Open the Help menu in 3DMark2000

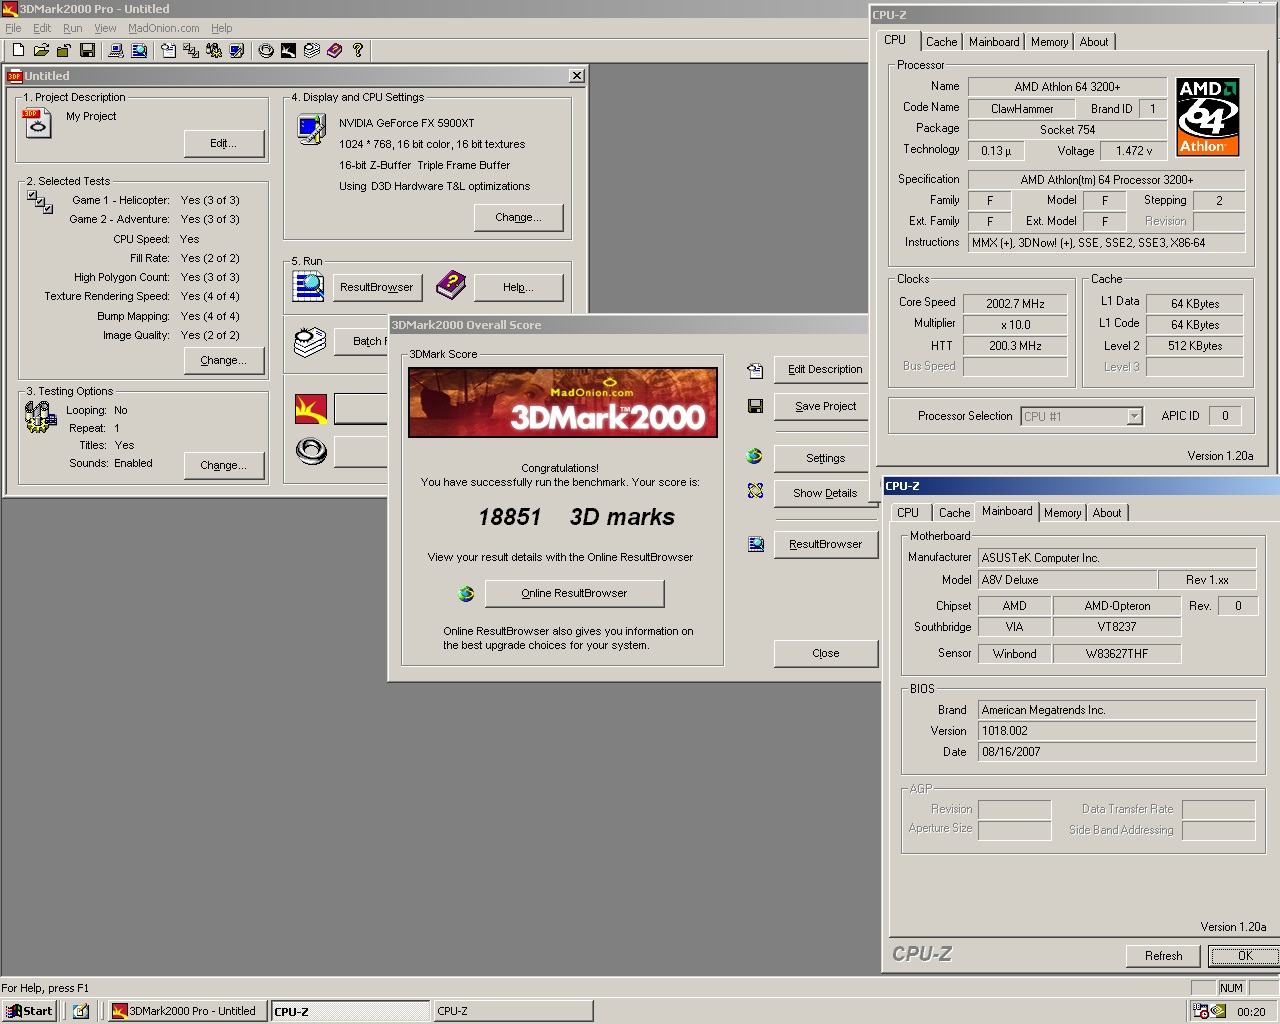click(x=222, y=28)
